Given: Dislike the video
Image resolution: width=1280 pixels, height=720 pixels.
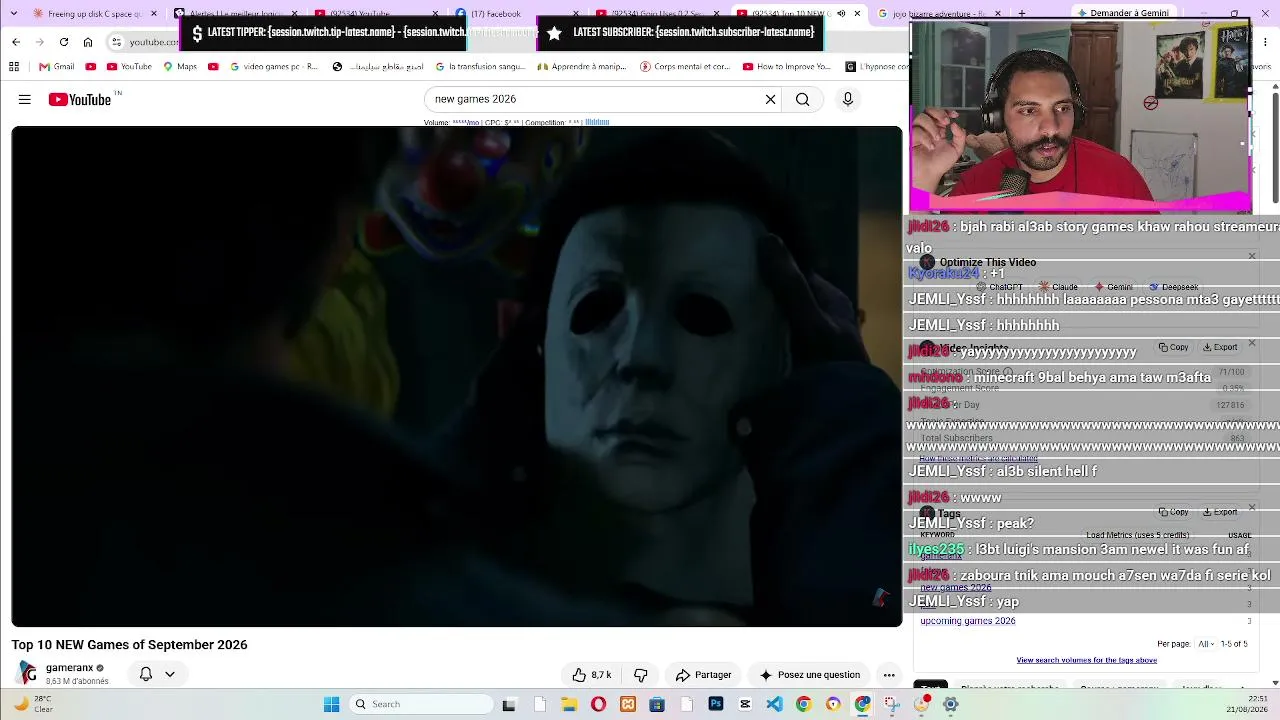Looking at the screenshot, I should (x=641, y=675).
